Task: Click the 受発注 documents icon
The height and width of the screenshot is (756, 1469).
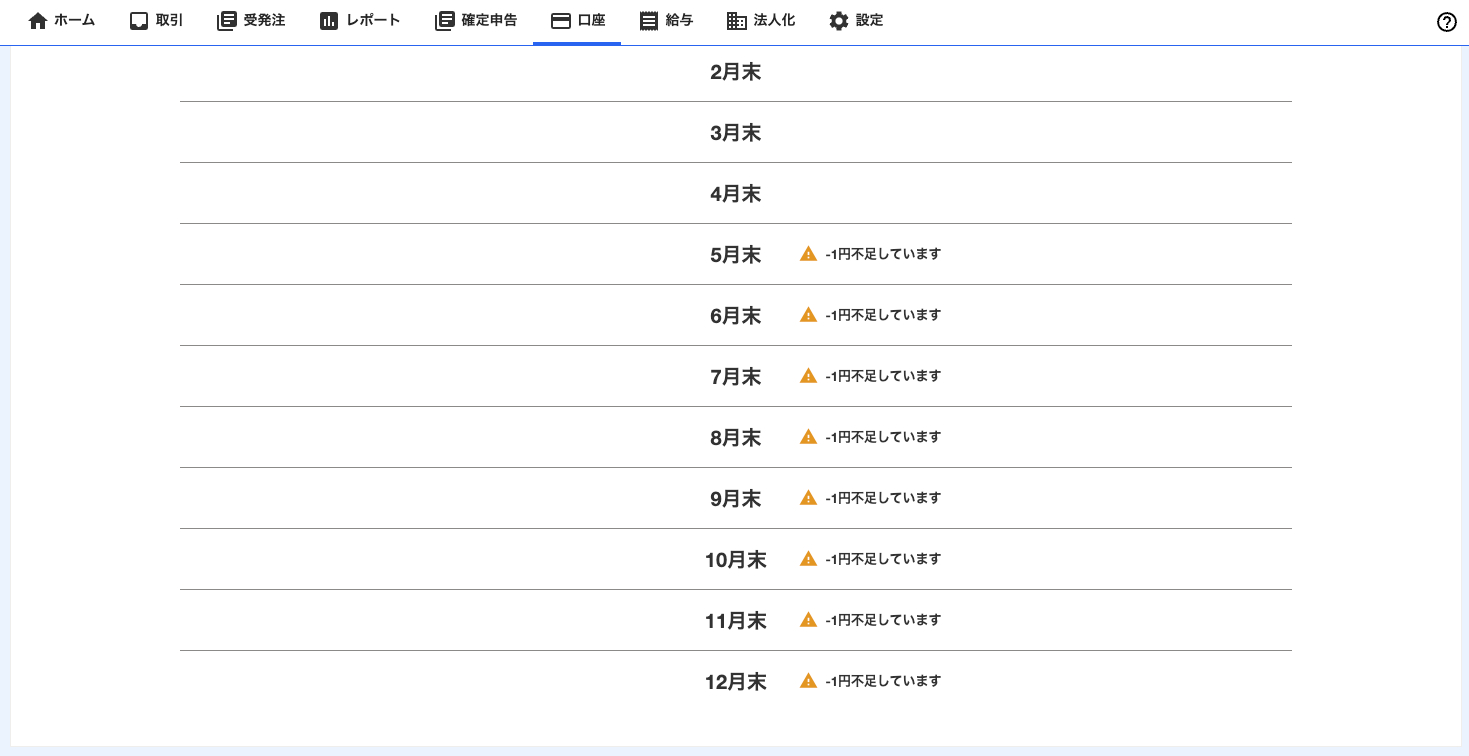Action: click(226, 21)
